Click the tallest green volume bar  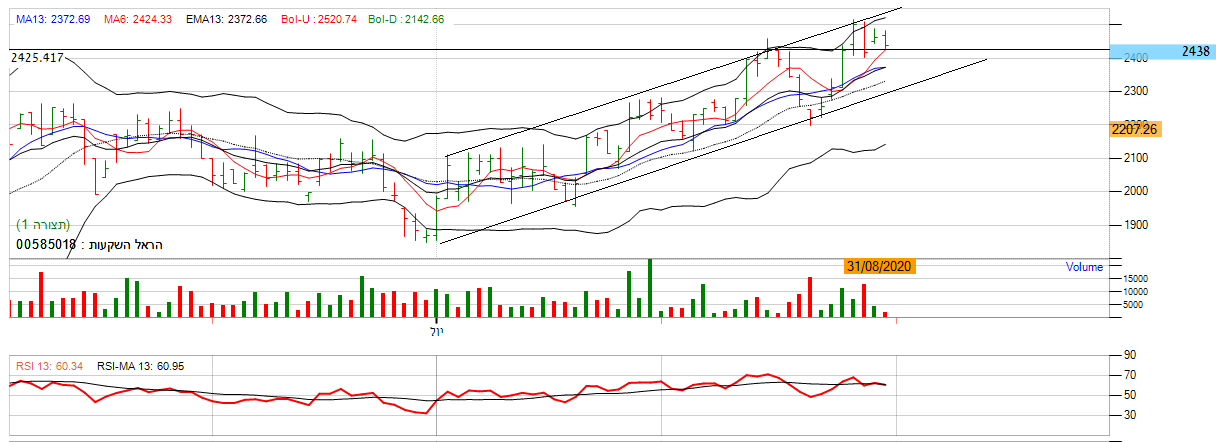650,289
